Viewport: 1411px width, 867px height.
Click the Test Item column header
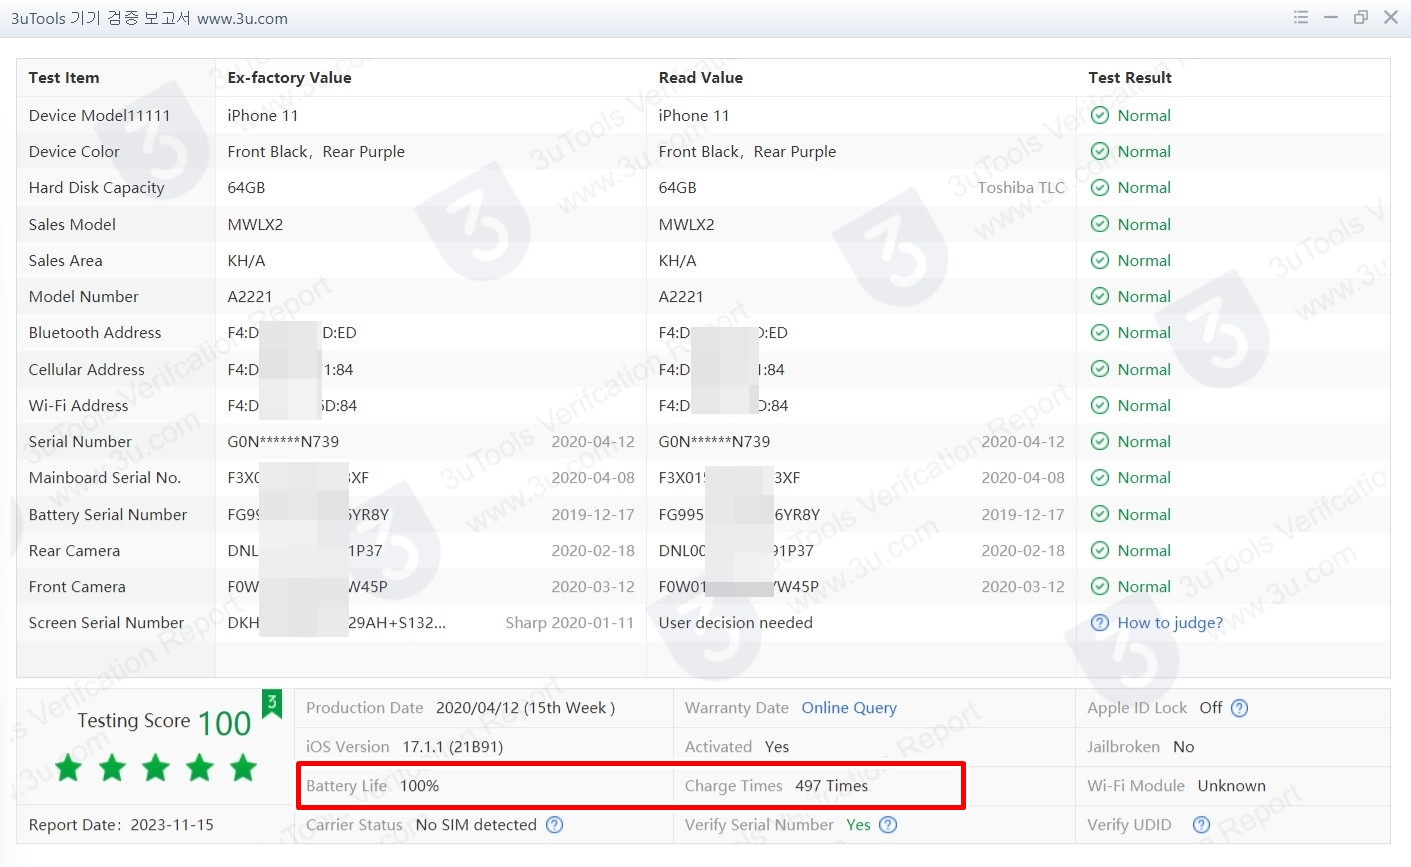tap(64, 78)
